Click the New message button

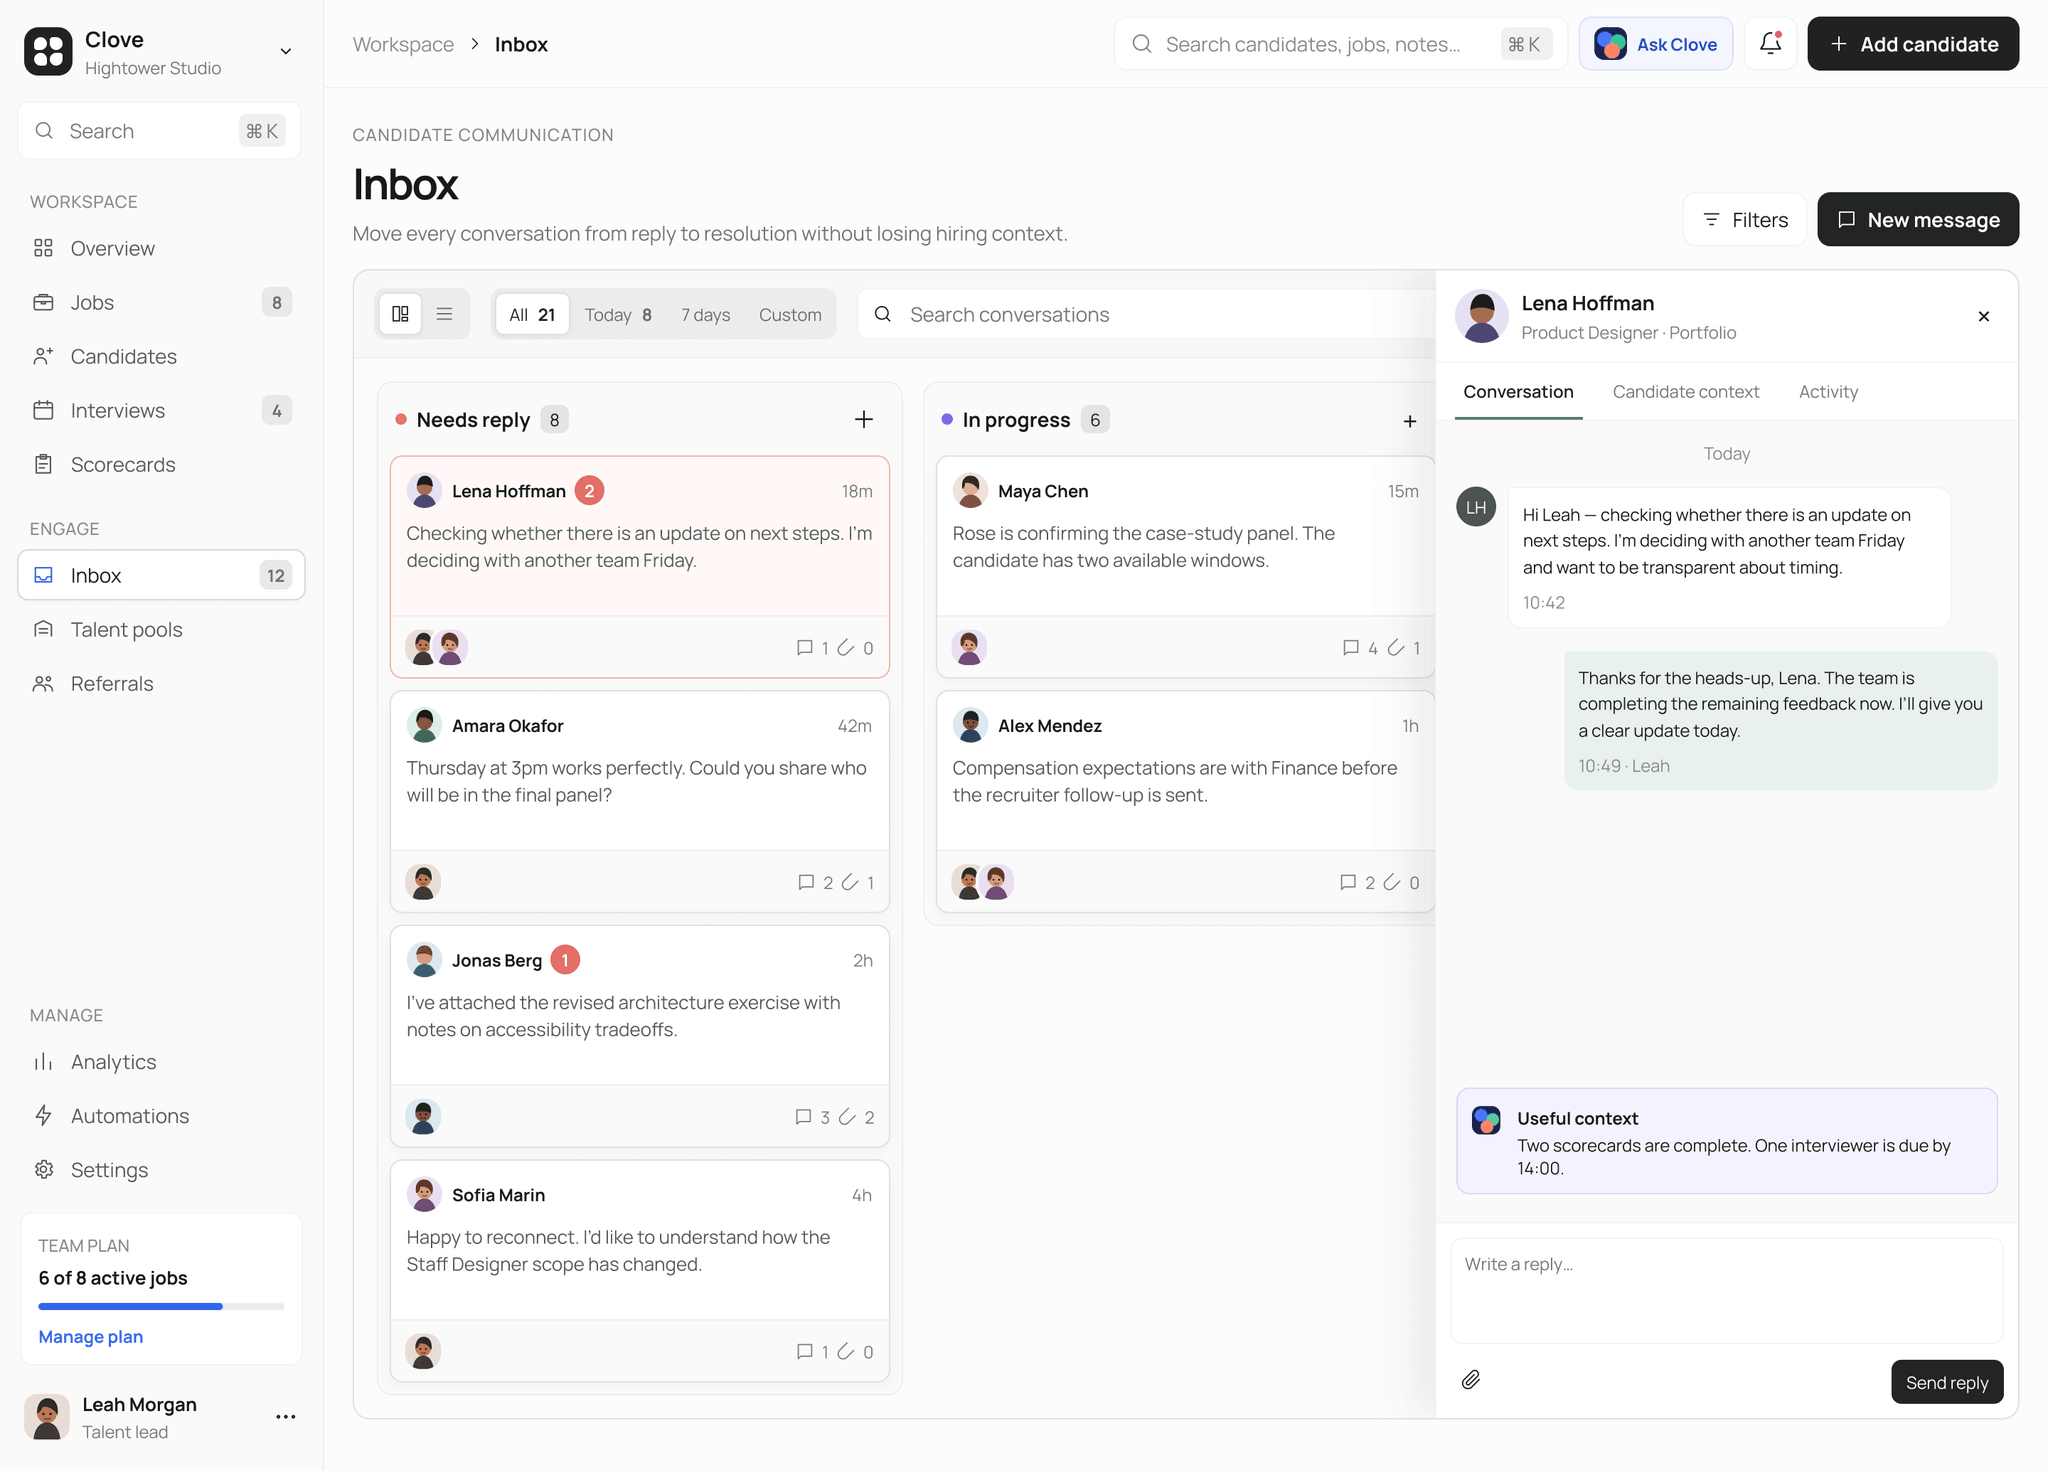(1918, 220)
